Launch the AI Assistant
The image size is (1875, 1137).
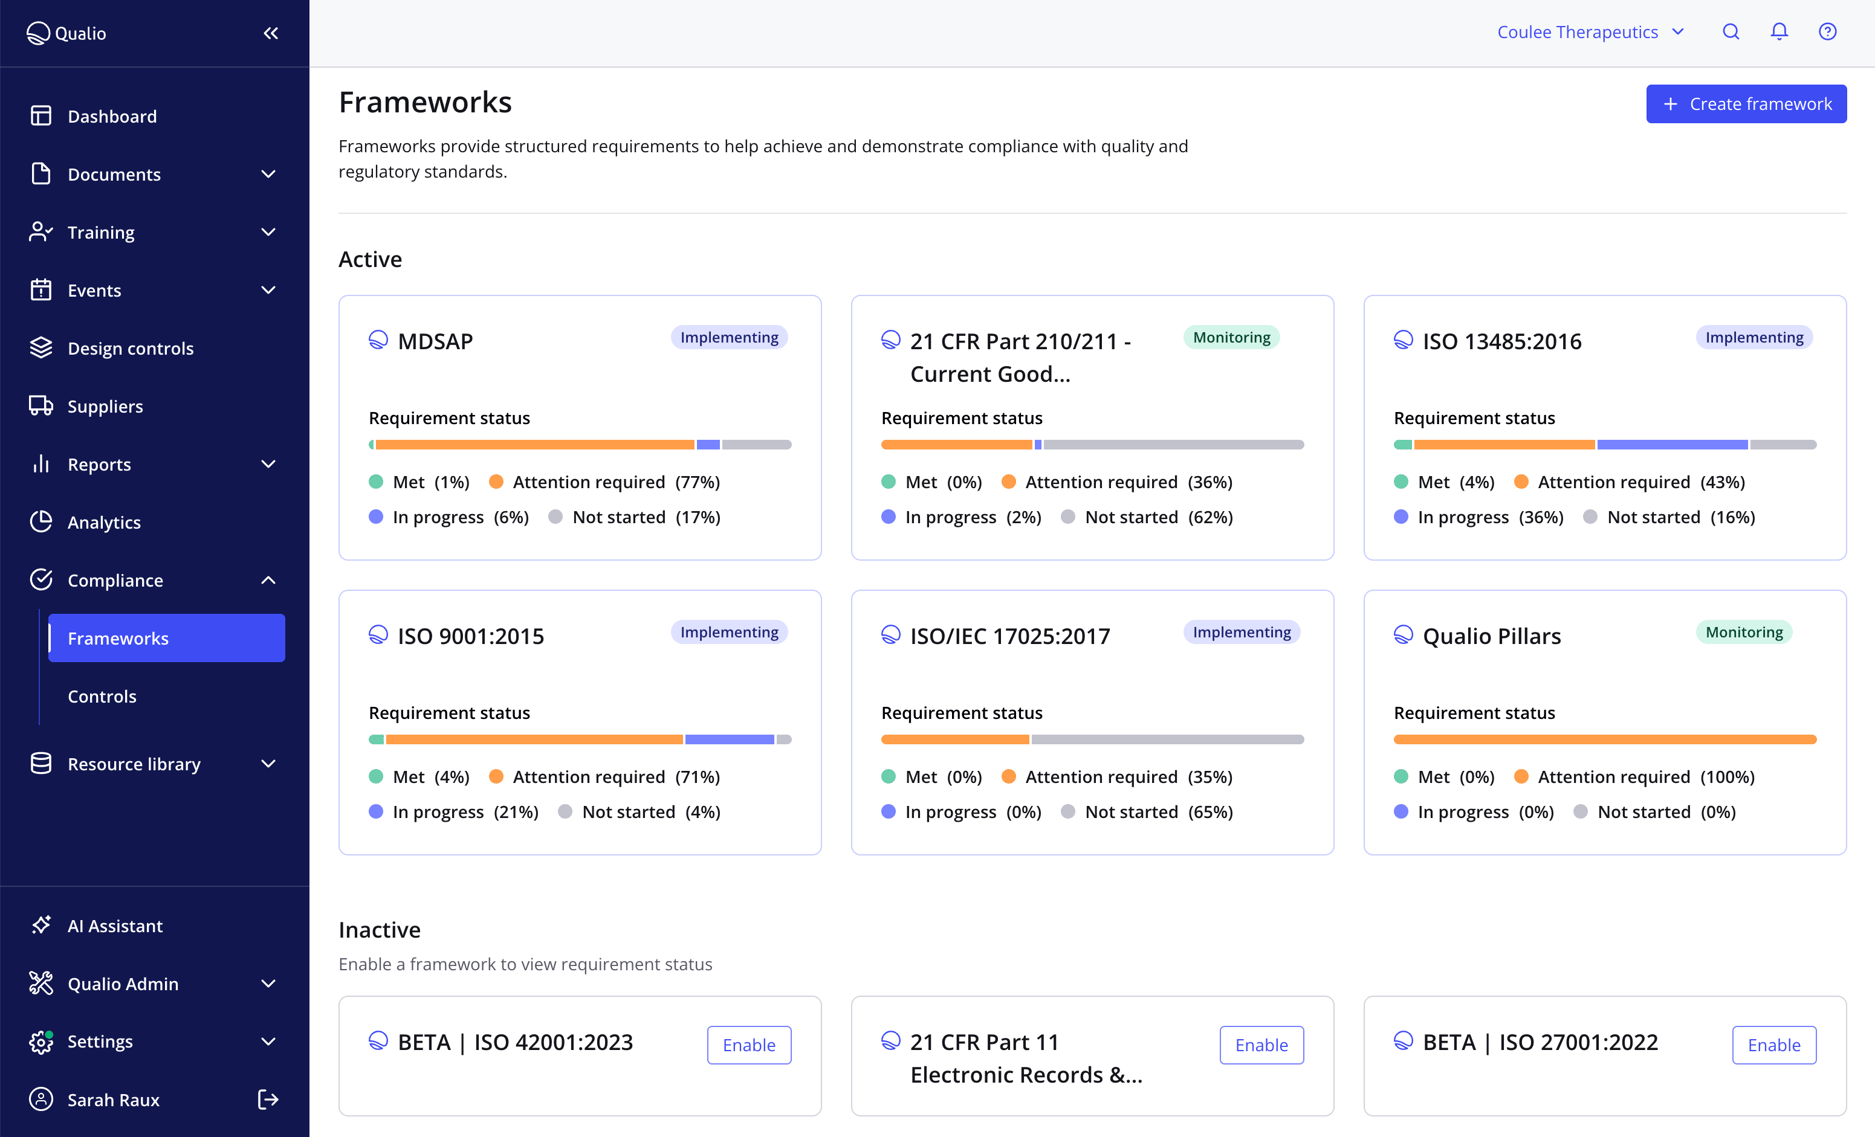point(115,925)
